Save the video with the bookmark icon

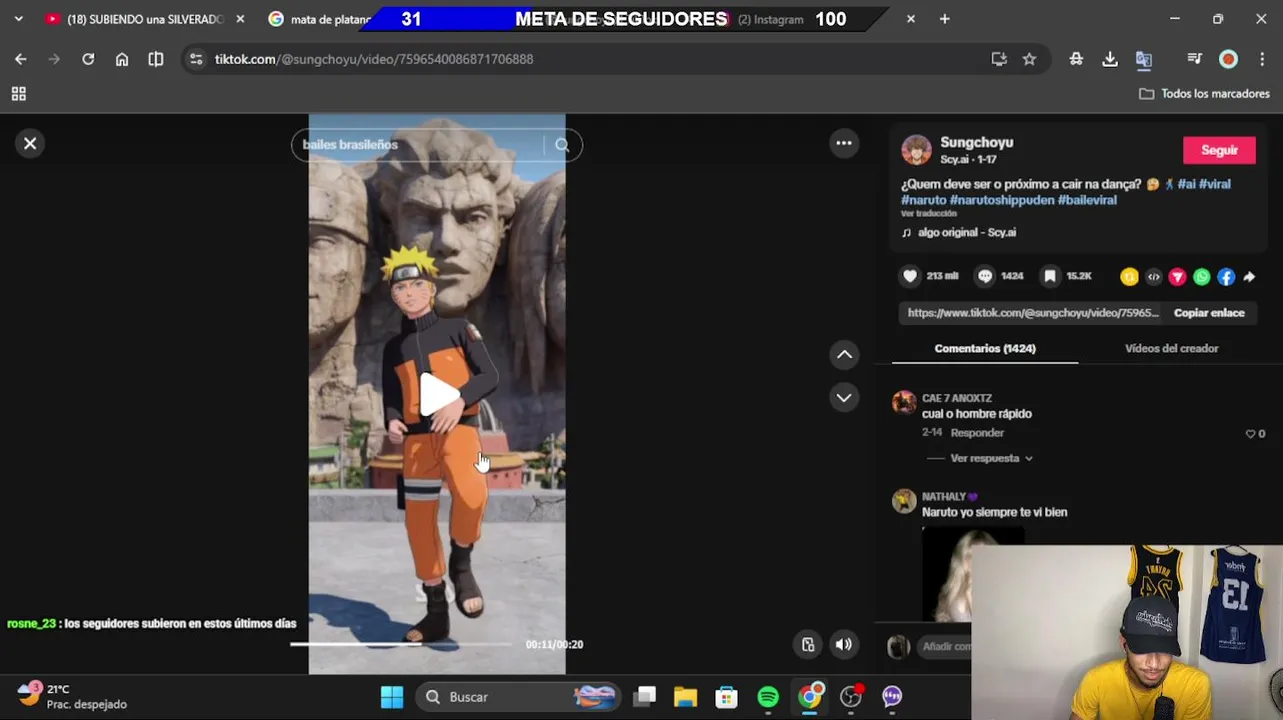pos(1050,276)
